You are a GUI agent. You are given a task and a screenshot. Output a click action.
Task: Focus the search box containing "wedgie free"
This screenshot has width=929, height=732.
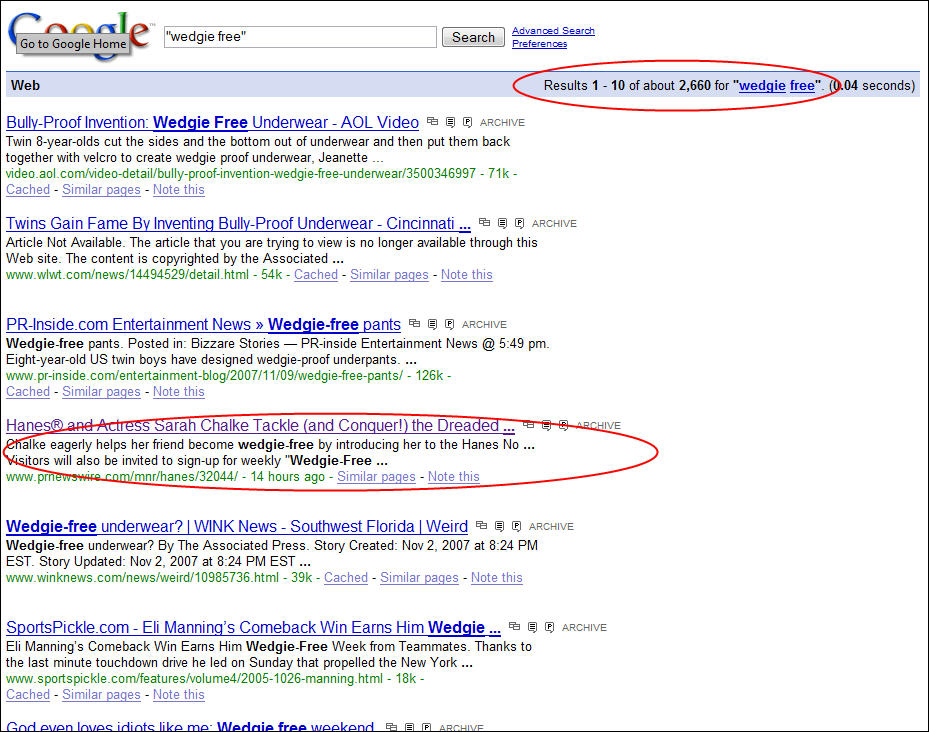pos(300,37)
